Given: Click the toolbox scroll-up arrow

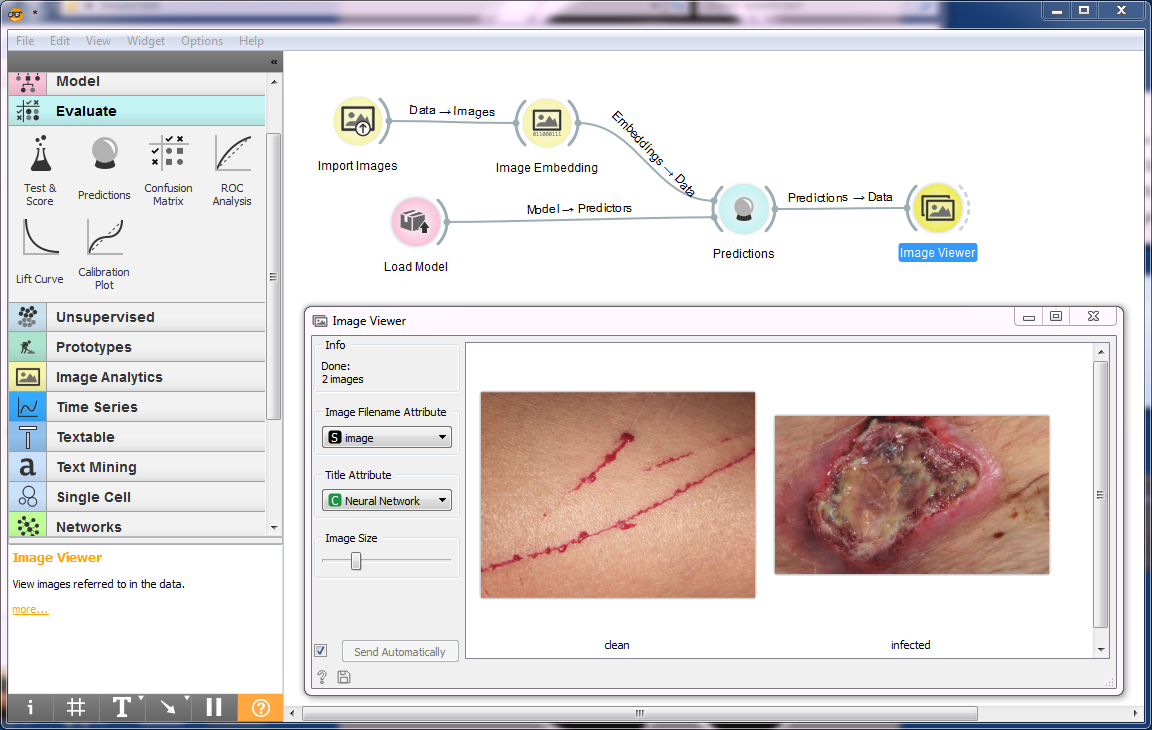Looking at the screenshot, I should 274,82.
